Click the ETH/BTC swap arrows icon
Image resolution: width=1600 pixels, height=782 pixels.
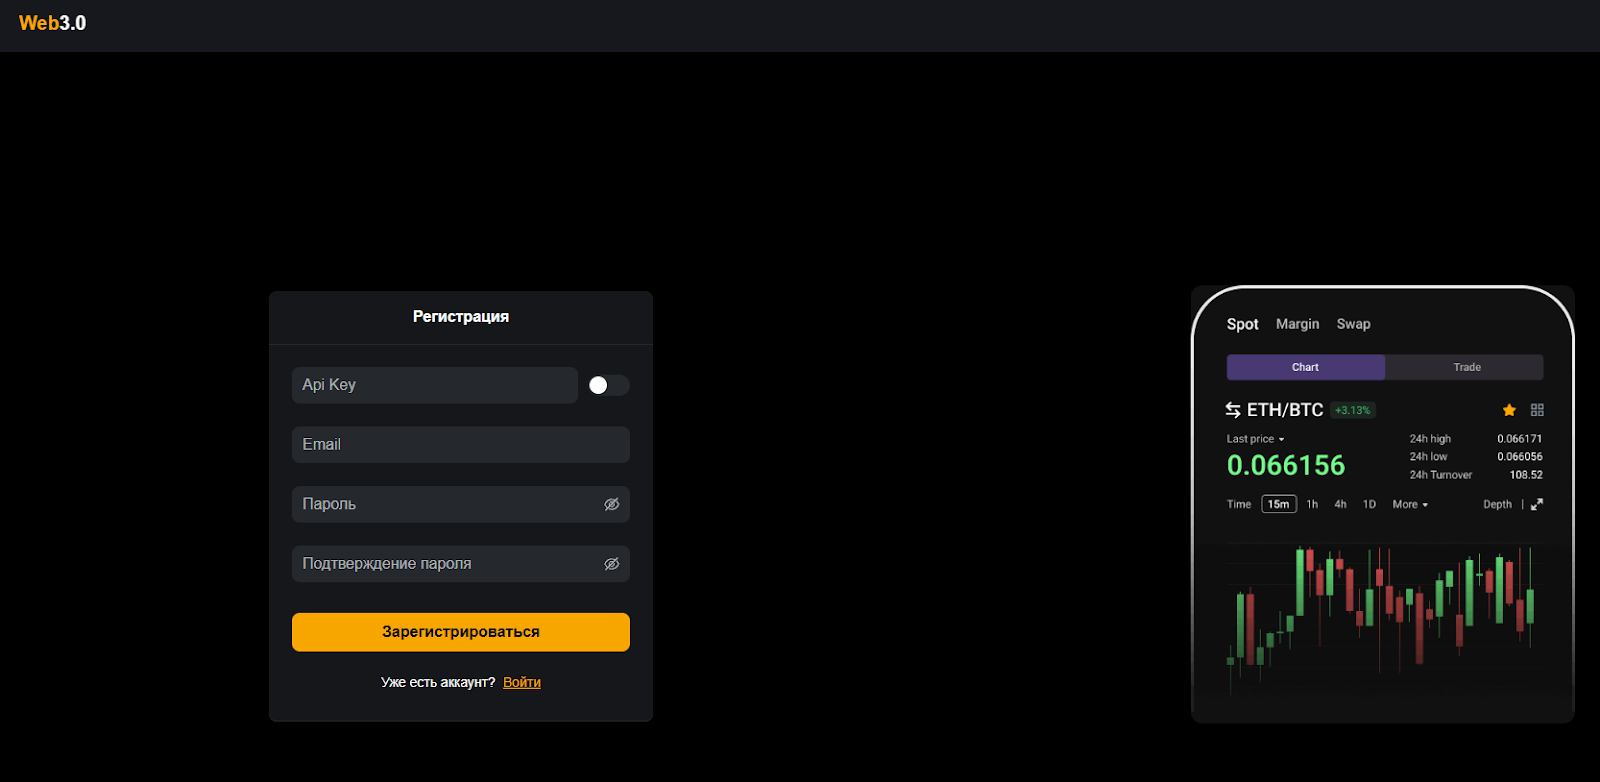1233,410
